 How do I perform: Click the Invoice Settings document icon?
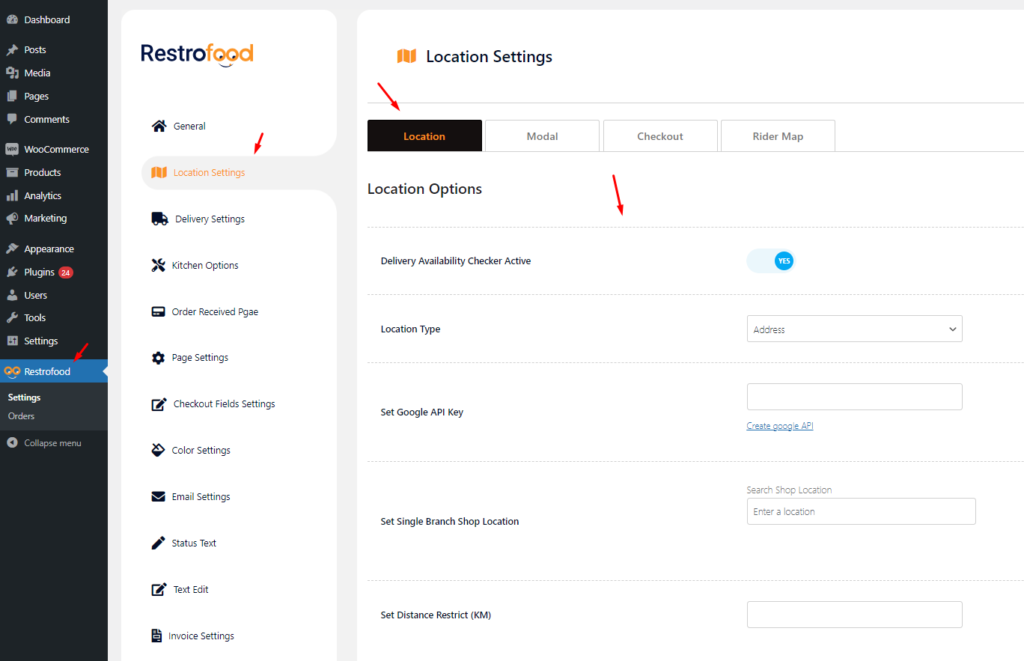[157, 636]
